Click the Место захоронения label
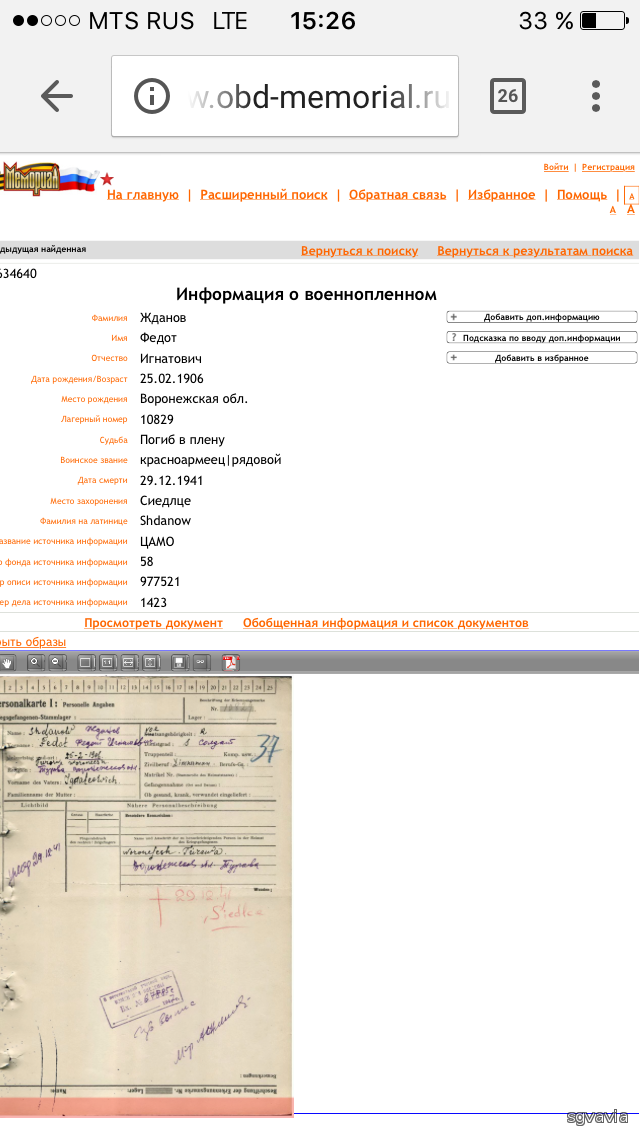 (x=89, y=501)
